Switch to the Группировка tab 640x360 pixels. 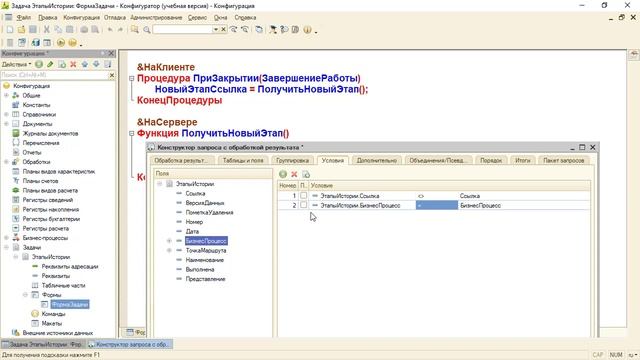tap(292, 160)
